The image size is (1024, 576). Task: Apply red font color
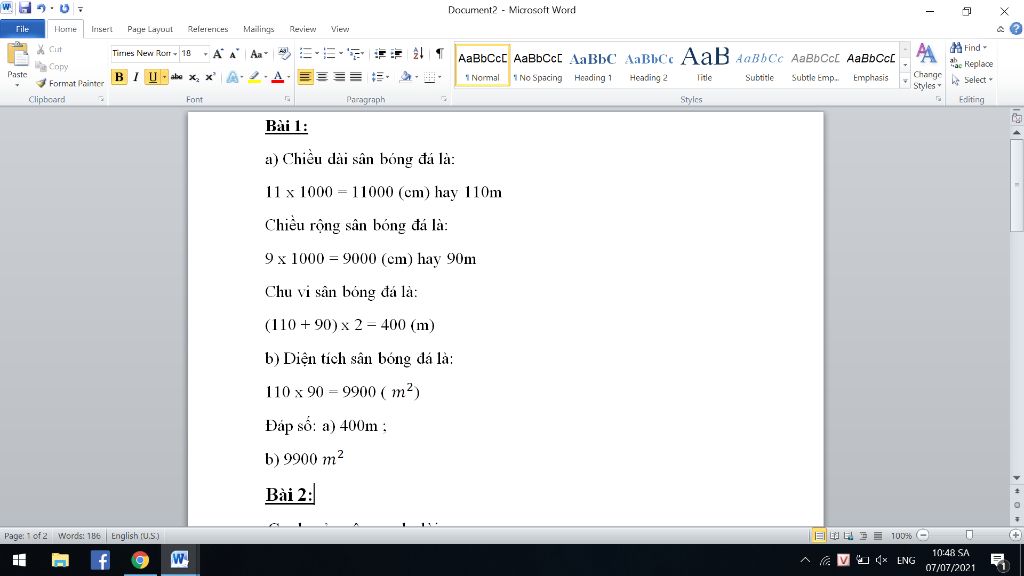click(278, 77)
